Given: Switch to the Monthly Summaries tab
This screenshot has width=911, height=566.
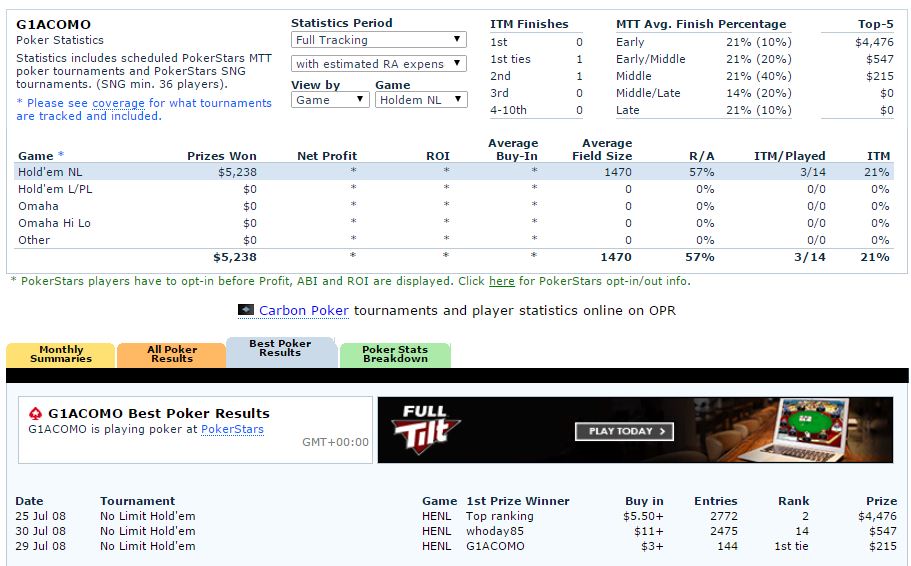Looking at the screenshot, I should click(60, 355).
